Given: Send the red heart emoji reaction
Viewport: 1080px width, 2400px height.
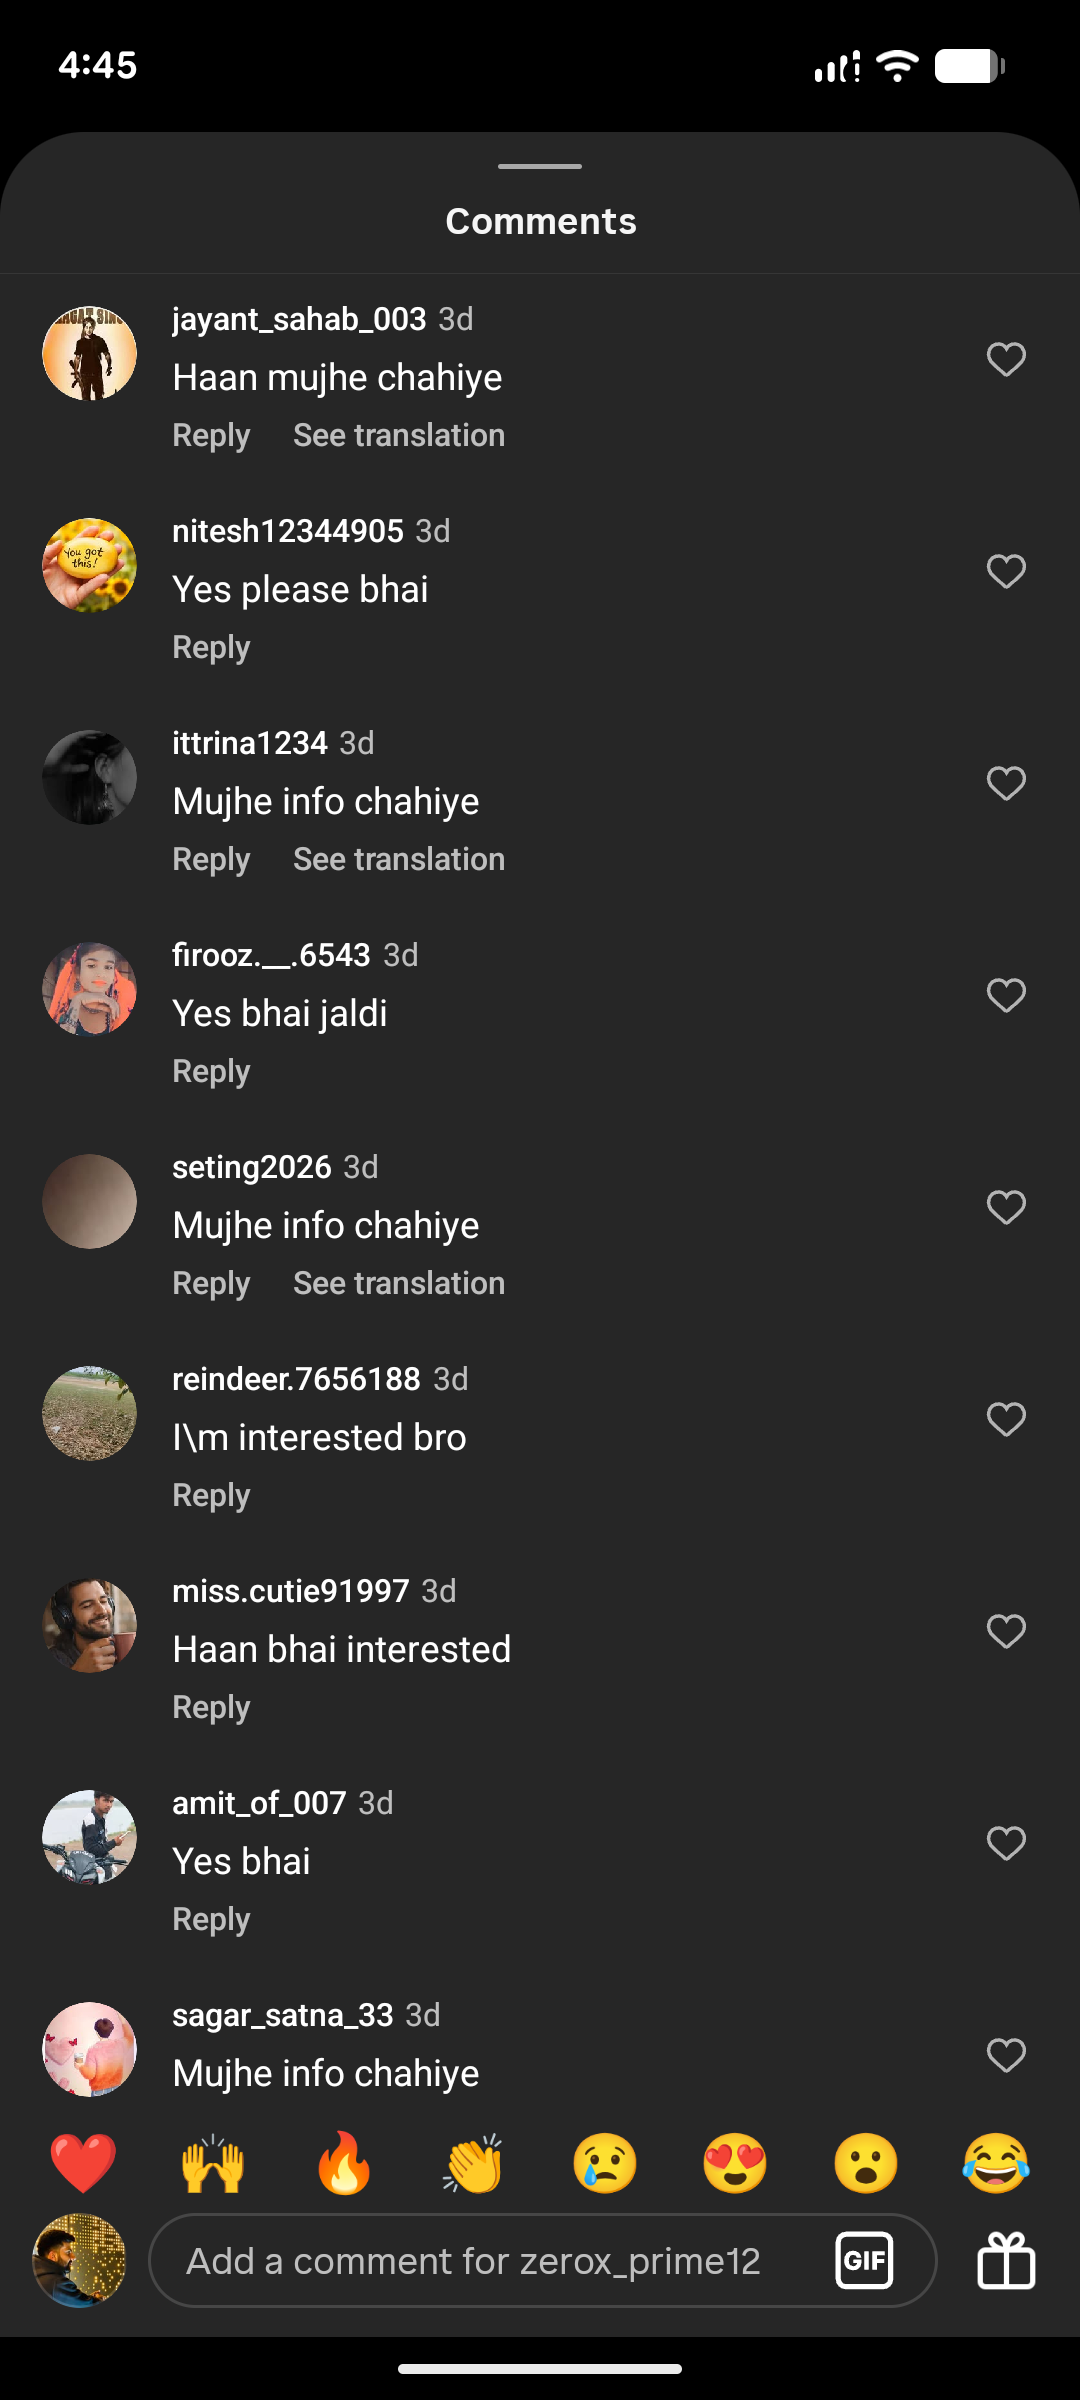Looking at the screenshot, I should (x=83, y=2163).
